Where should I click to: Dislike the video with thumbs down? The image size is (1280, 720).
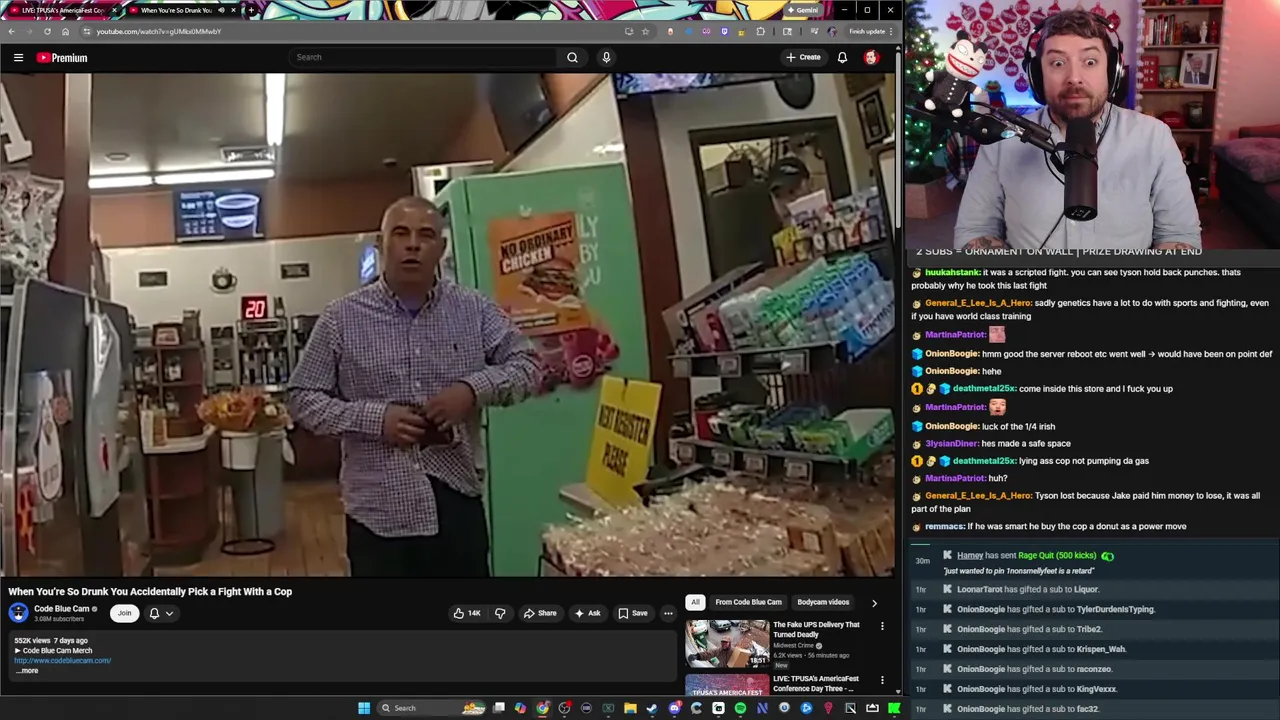[x=500, y=613]
